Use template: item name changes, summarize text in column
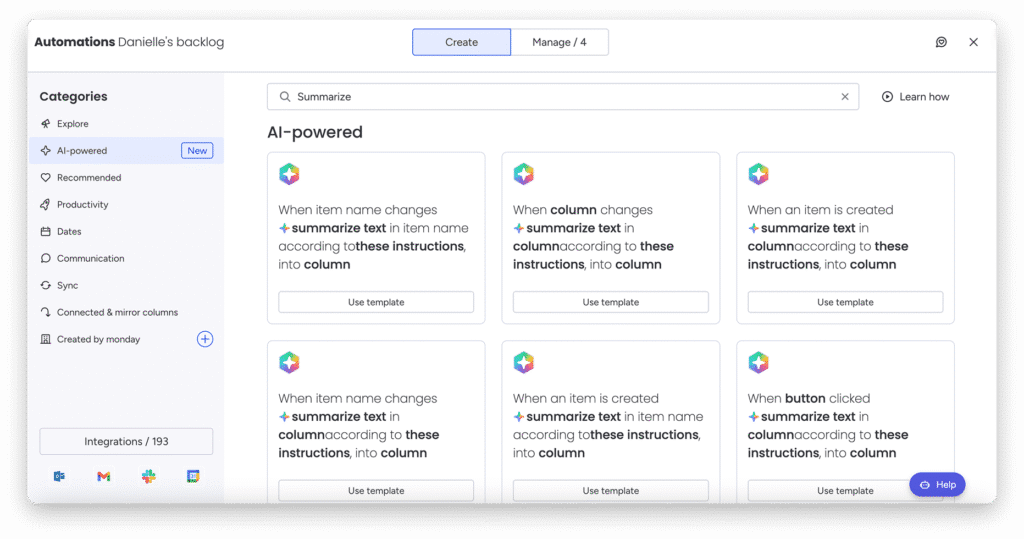 click(376, 491)
